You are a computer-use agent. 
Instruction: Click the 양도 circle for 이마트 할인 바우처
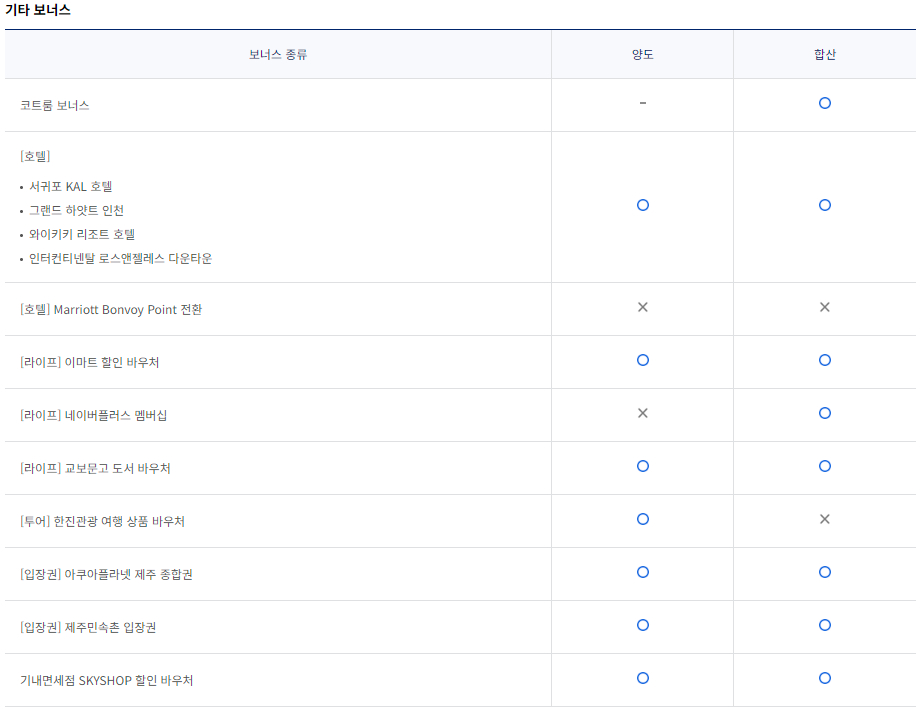[643, 360]
